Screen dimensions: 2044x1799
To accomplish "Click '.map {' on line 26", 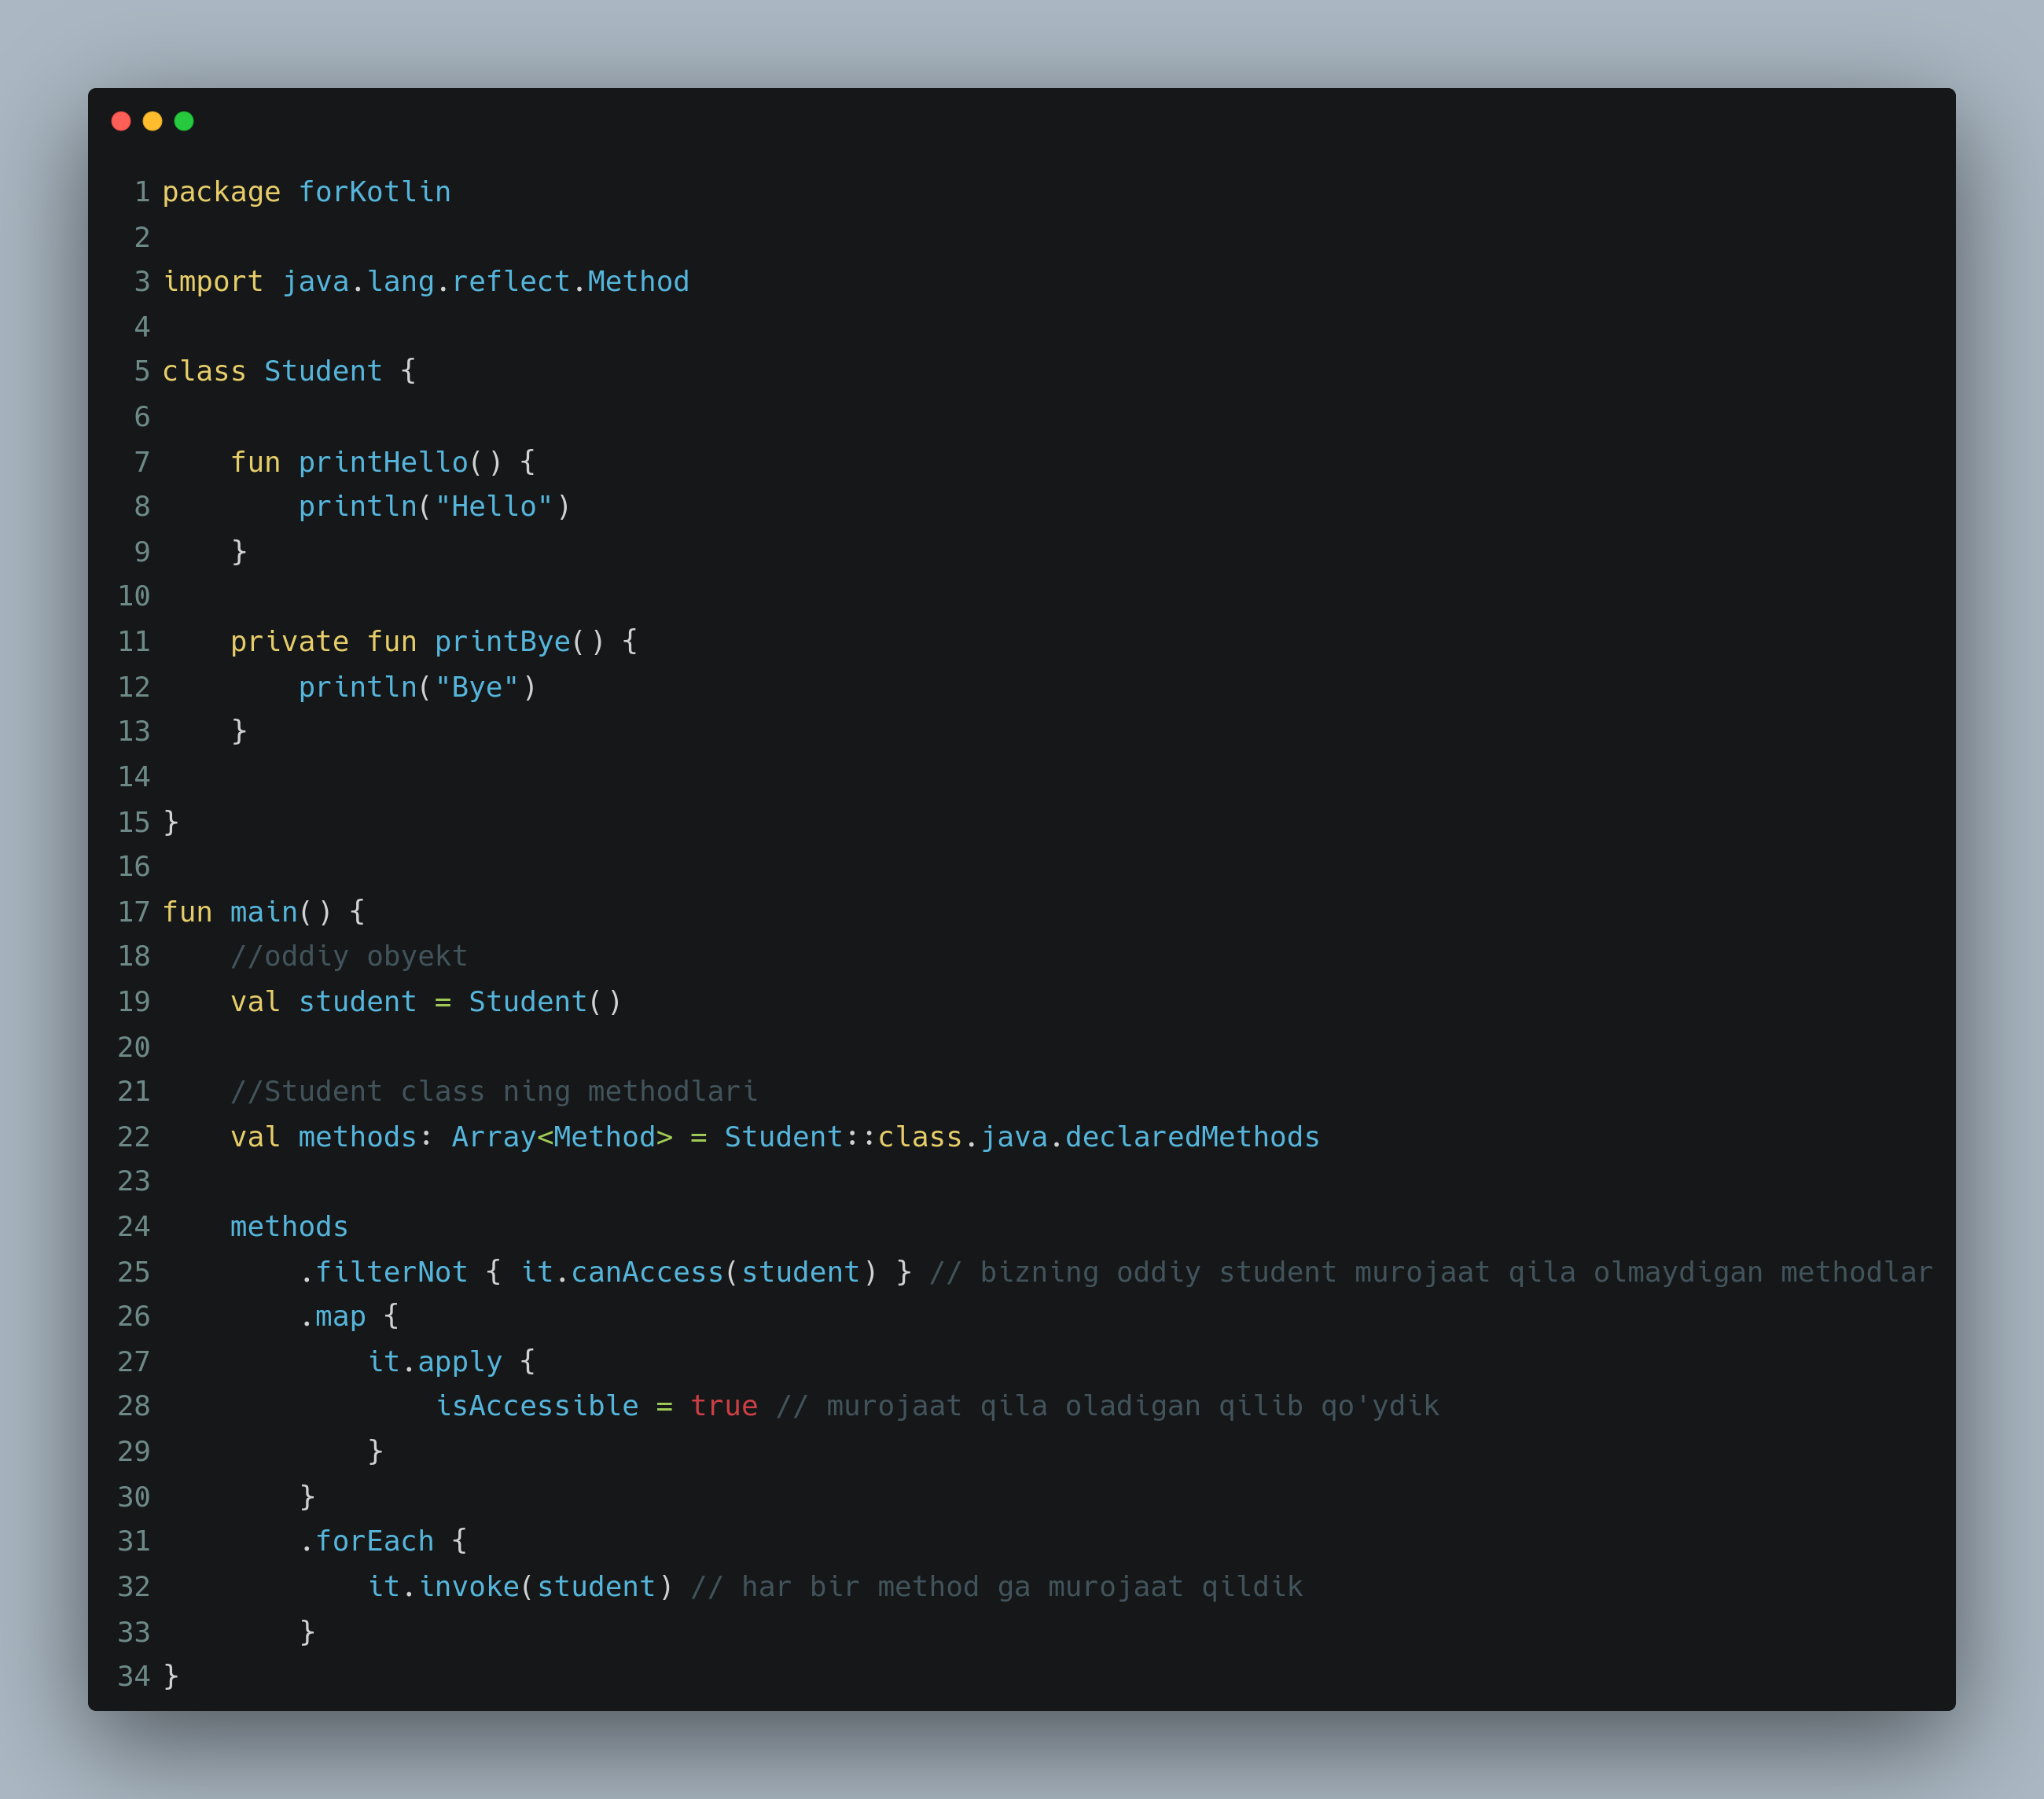I will (x=349, y=1316).
